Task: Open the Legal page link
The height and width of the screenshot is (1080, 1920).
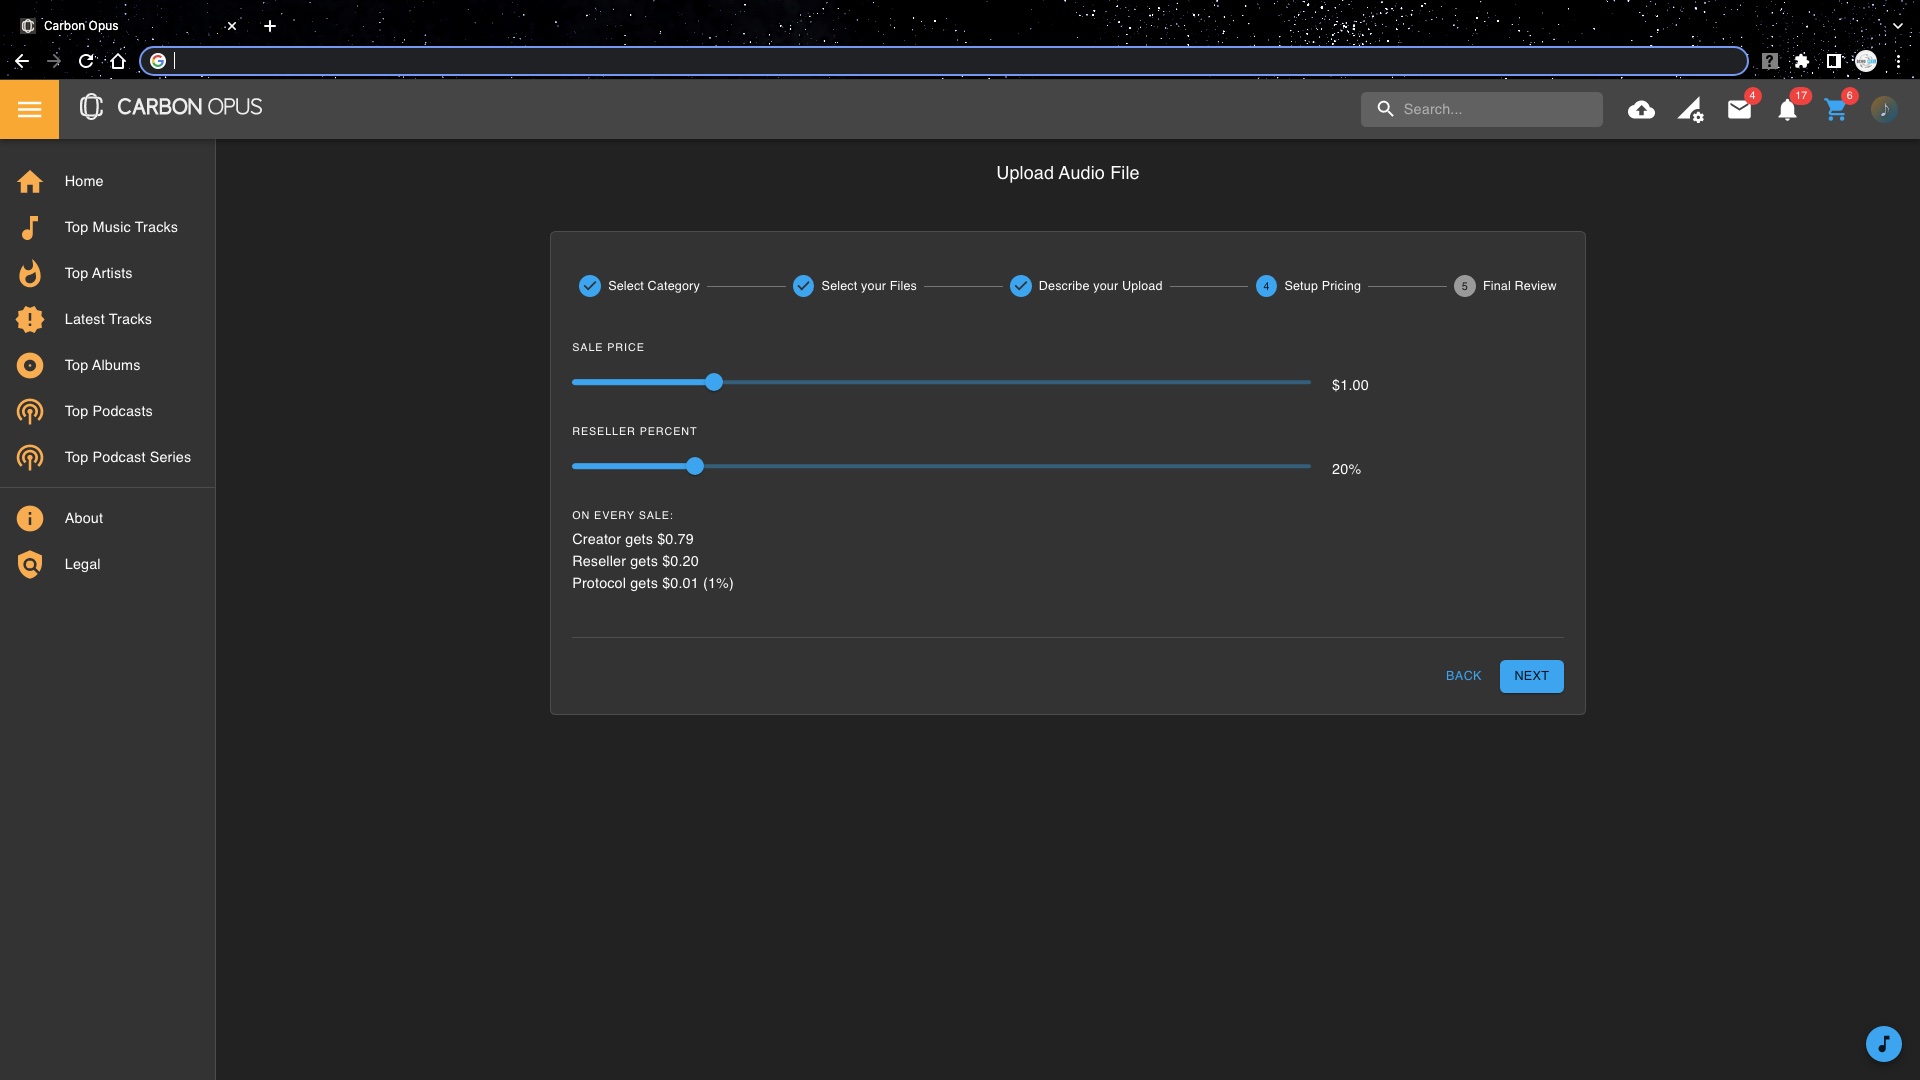Action: 82,564
